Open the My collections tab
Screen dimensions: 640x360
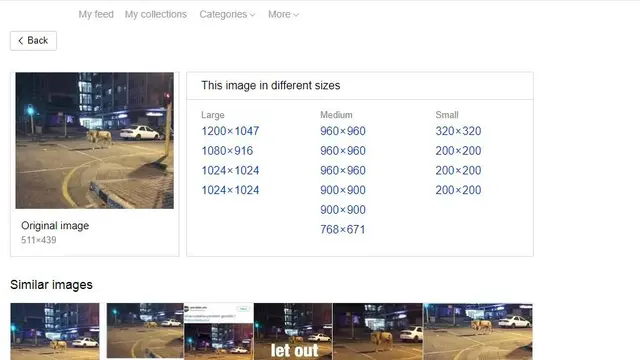click(156, 14)
